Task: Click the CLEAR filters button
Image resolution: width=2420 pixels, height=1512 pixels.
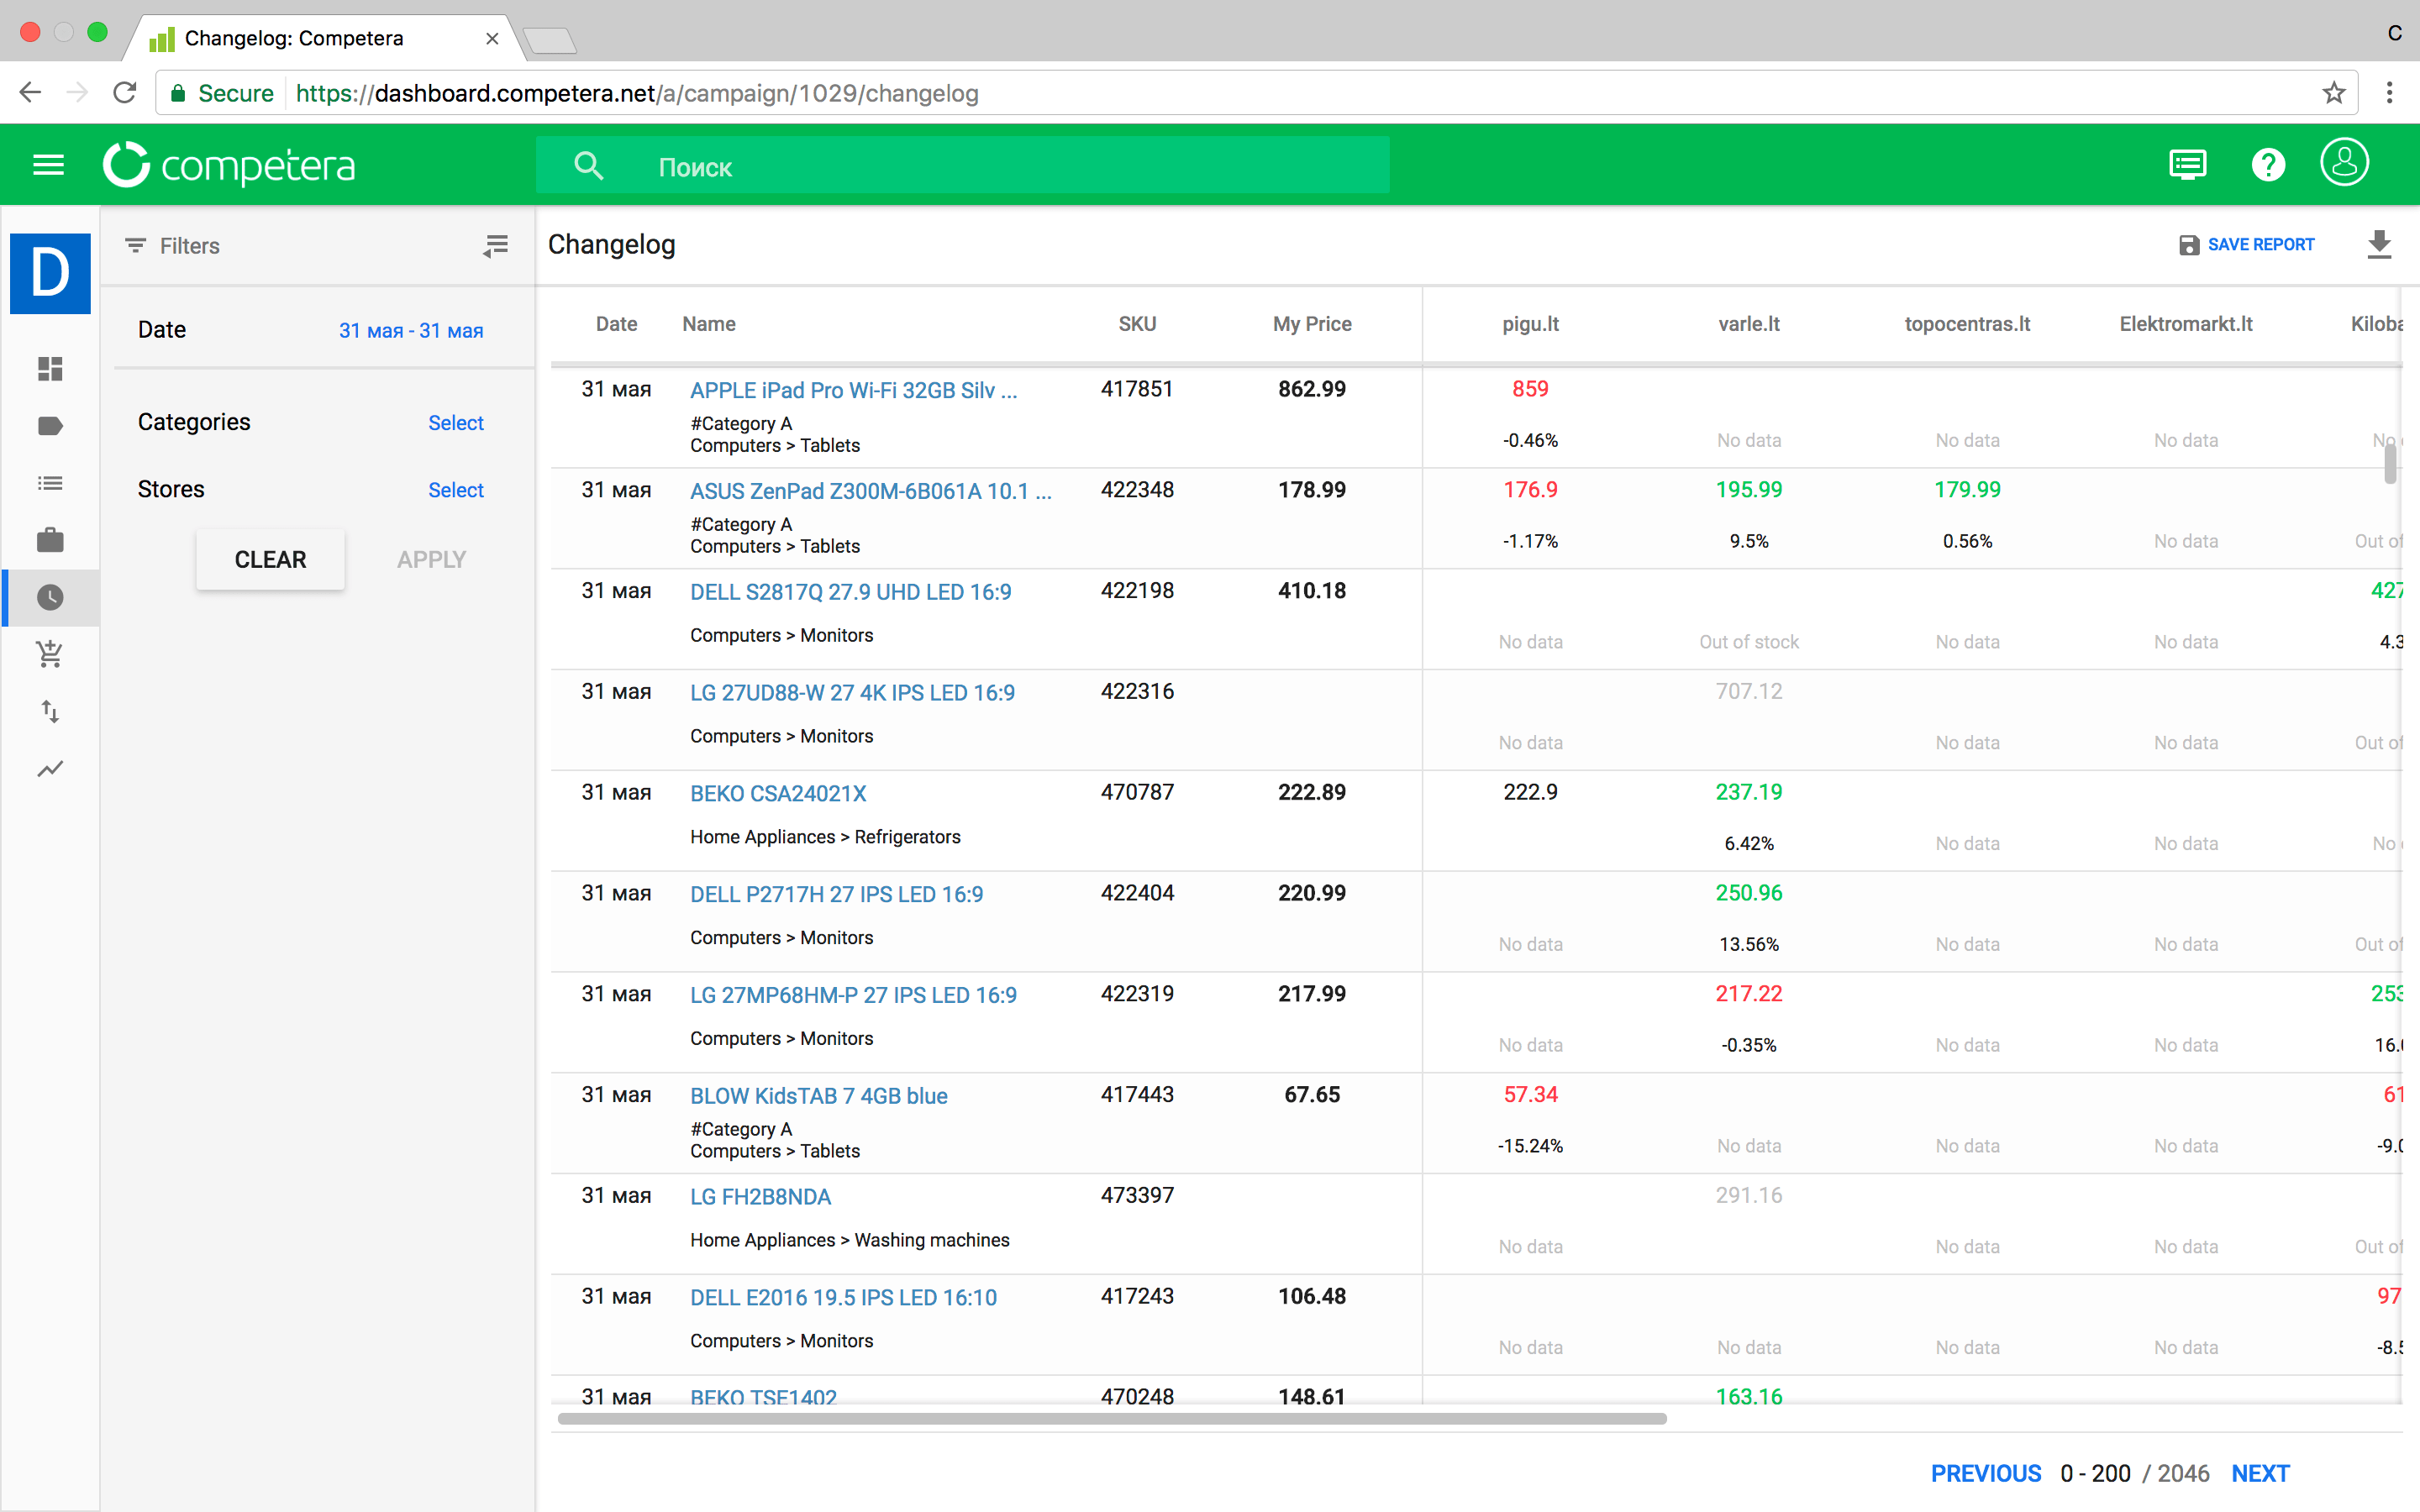Action: coord(270,559)
